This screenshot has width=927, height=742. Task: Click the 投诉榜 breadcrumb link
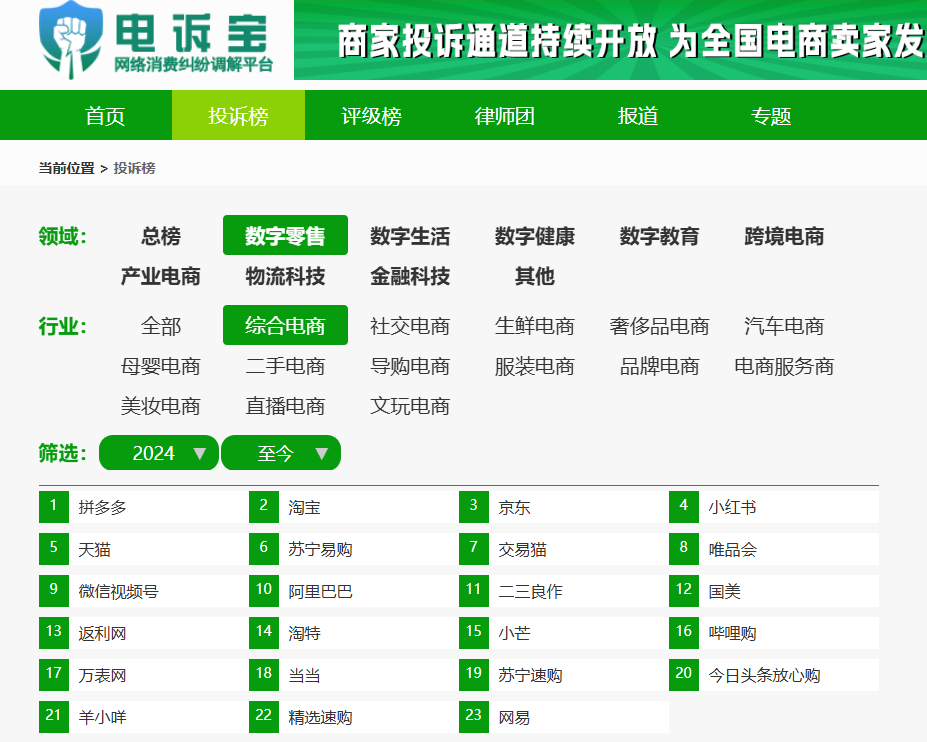tap(134, 169)
